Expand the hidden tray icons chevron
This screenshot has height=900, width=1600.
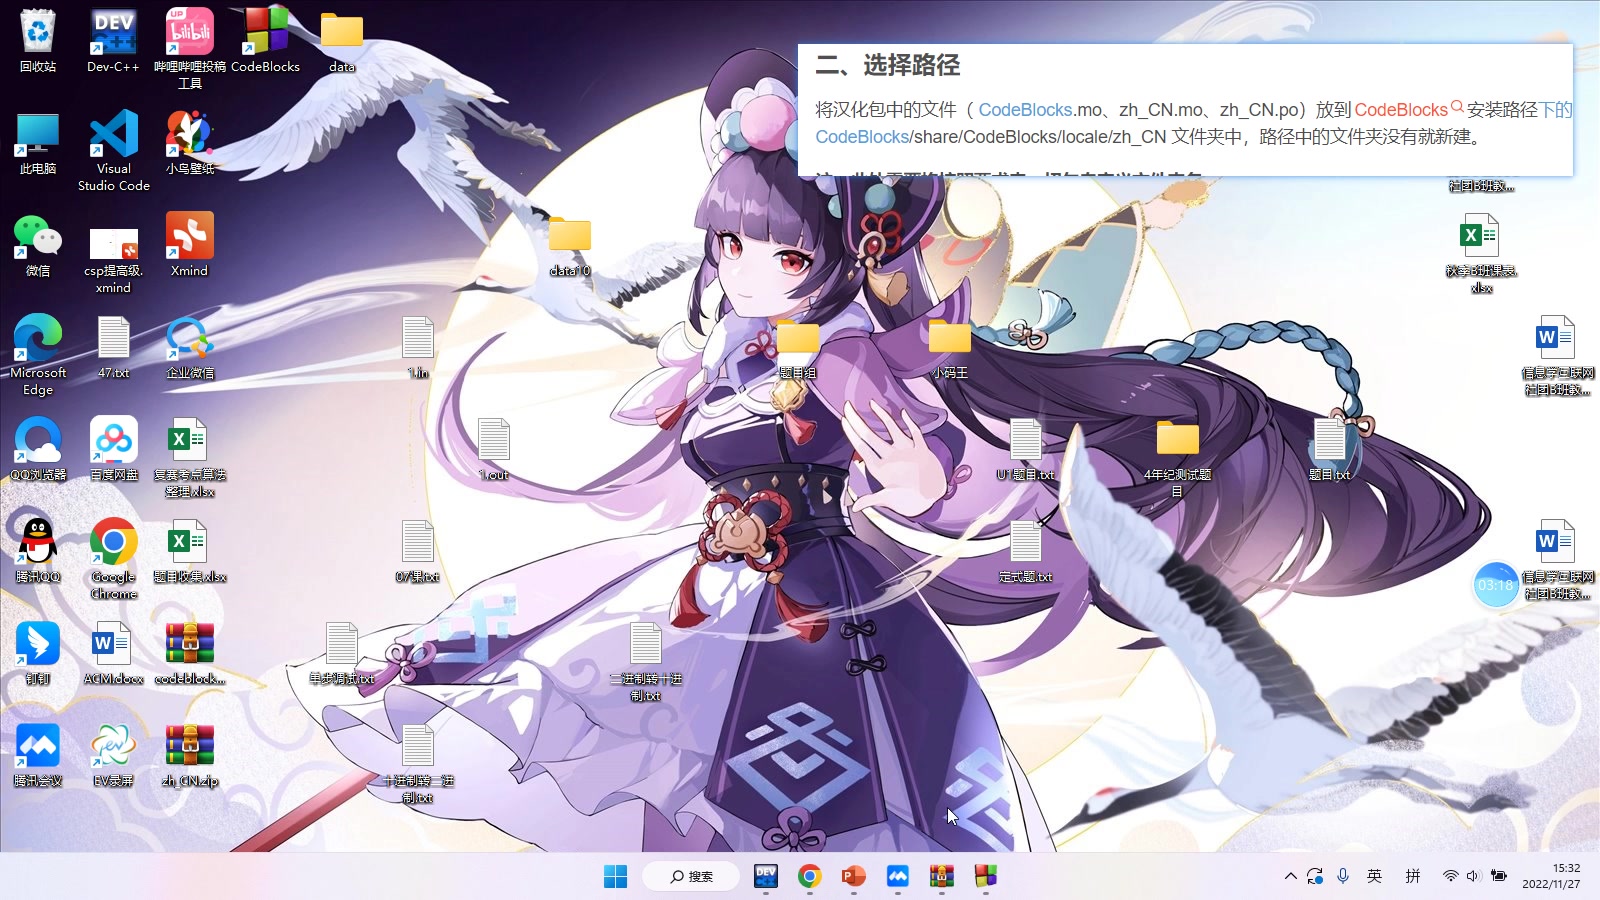[x=1291, y=876]
